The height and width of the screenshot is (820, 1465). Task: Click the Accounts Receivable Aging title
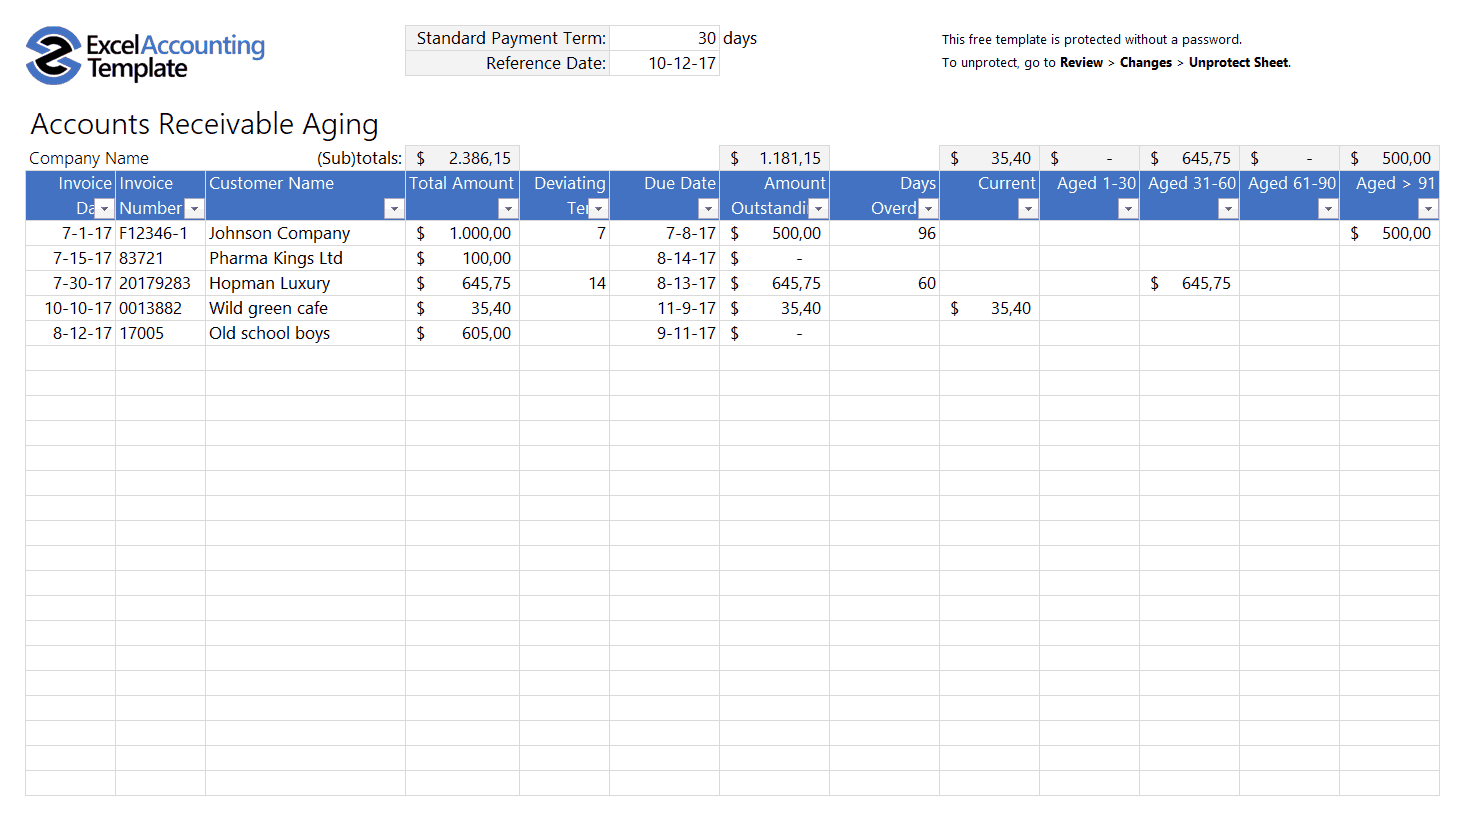(x=204, y=124)
